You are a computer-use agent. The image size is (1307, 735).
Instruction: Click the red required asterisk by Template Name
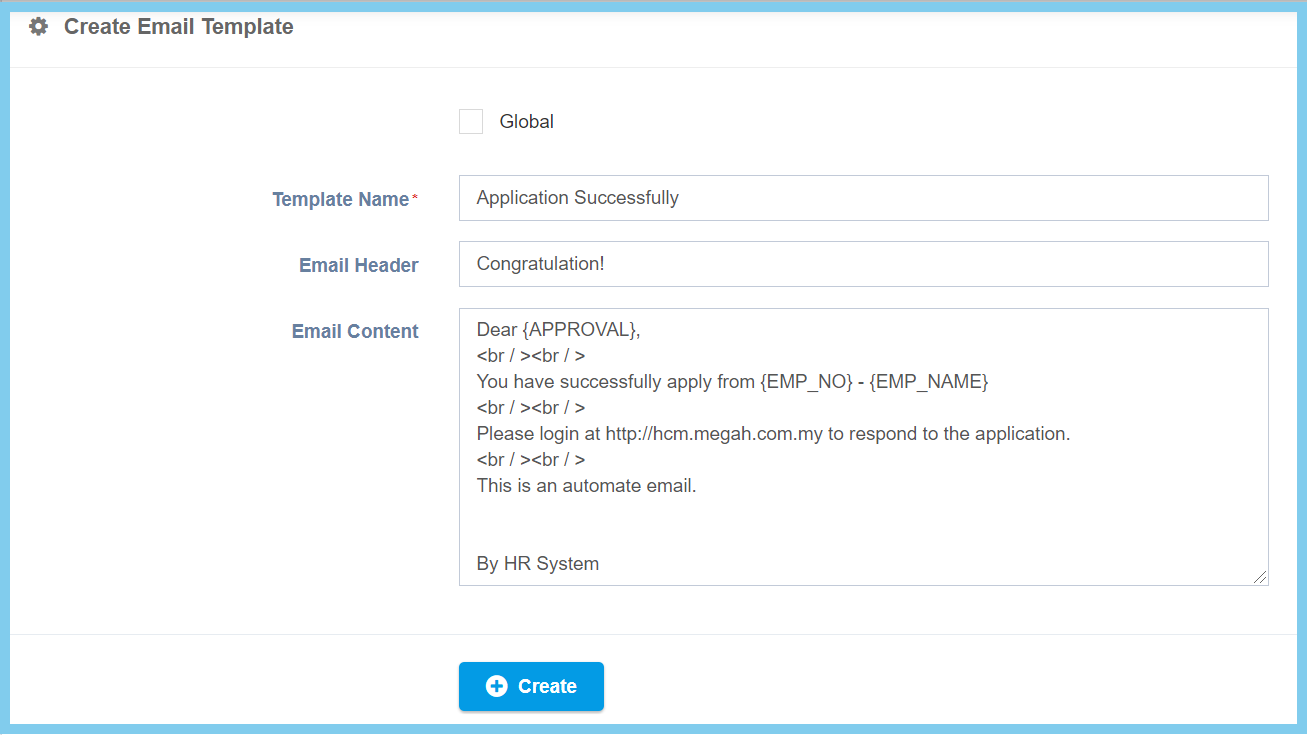415,197
